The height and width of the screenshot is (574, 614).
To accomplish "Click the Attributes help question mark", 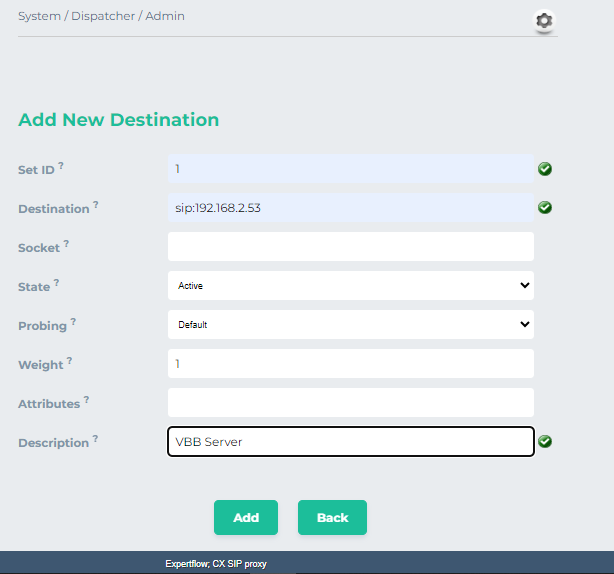I will [87, 399].
